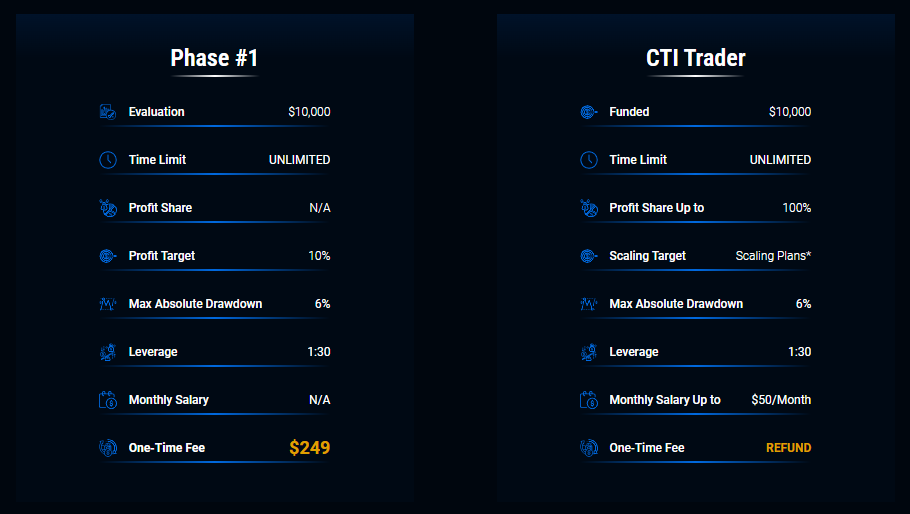Viewport: 910px width, 514px height.
Task: Click the Leverage icon in Phase #1
Action: click(108, 352)
